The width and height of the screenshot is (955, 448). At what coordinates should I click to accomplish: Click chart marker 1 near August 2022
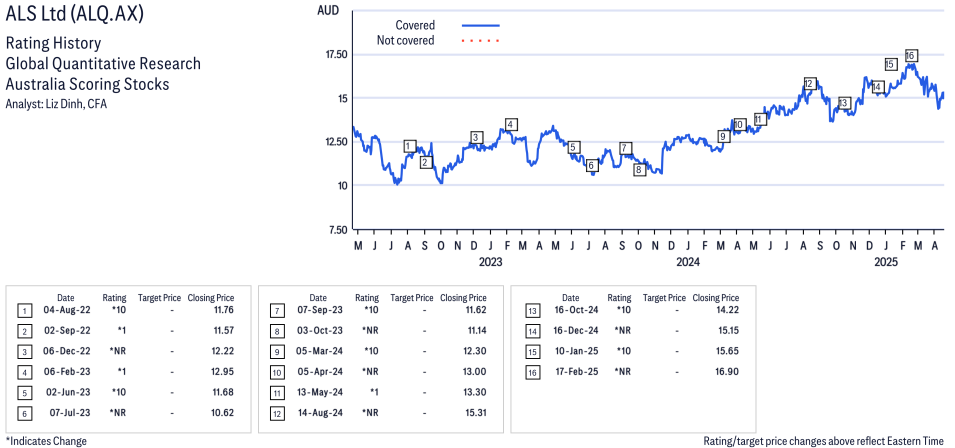tap(409, 146)
